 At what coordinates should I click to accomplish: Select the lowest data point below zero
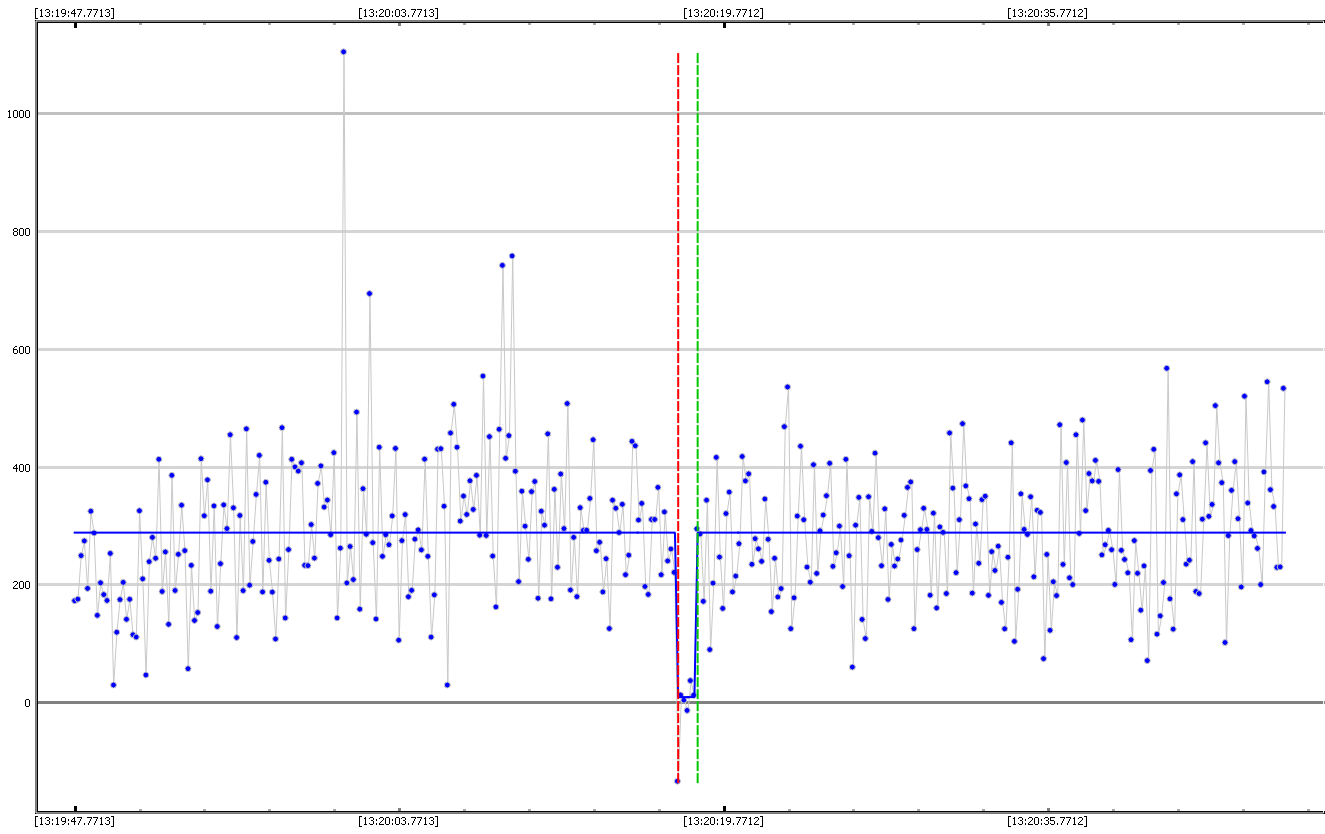coord(677,781)
